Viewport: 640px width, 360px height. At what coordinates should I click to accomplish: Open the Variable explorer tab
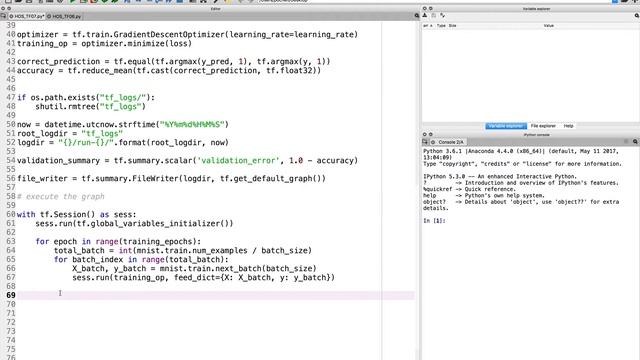tap(506, 126)
